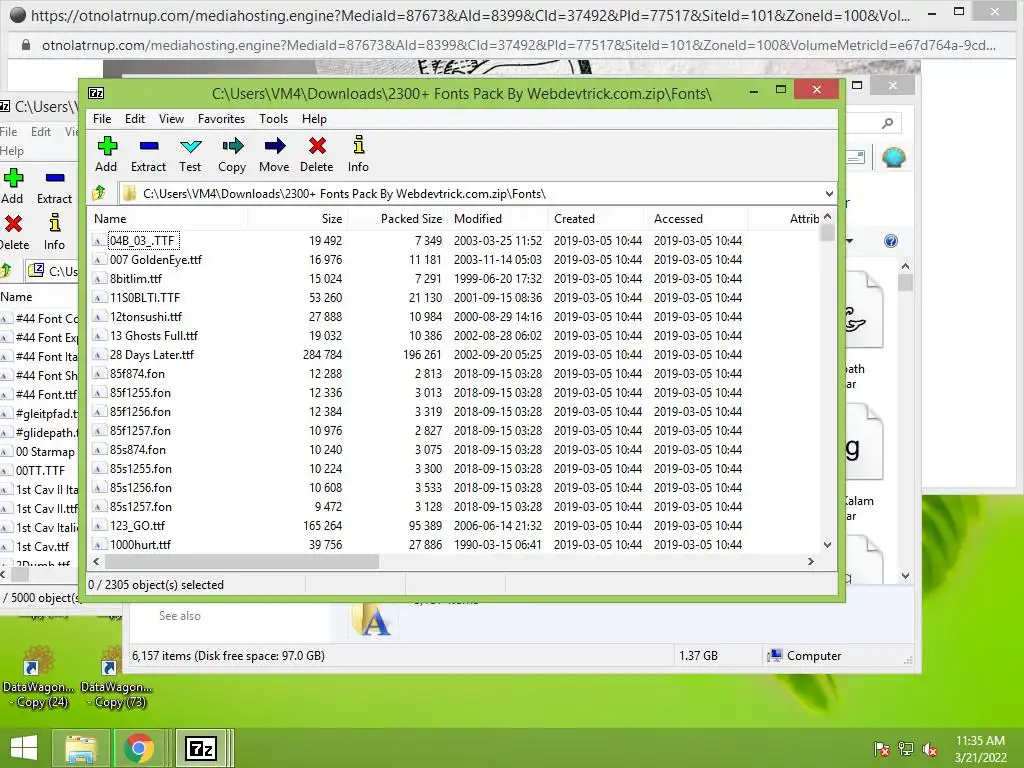Sort file list by Accessed column
The width and height of the screenshot is (1024, 768).
point(697,219)
